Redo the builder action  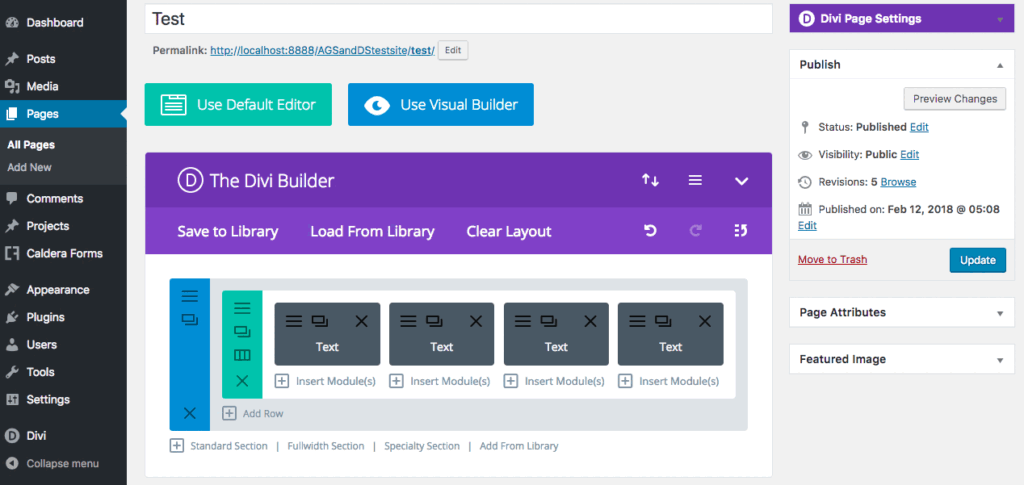click(696, 230)
